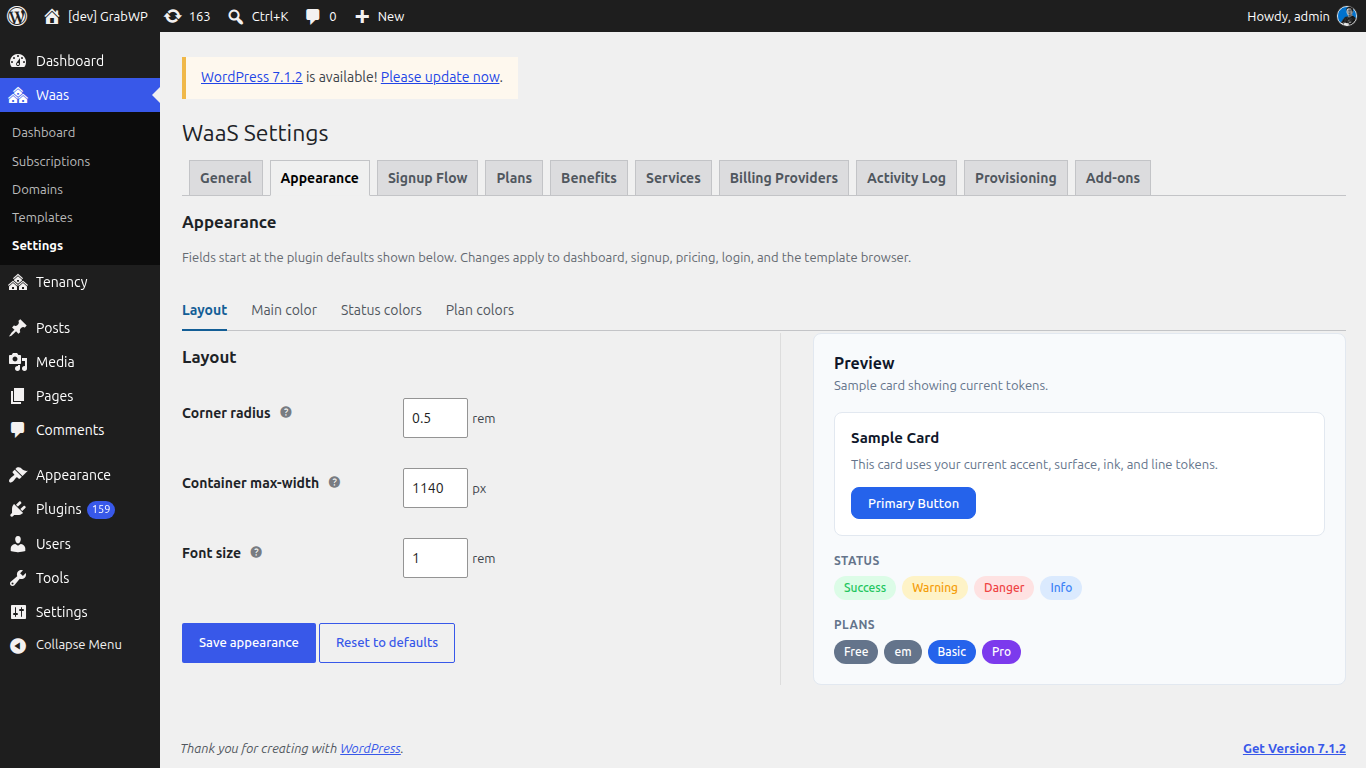Focus the Corner radius input field
Screen dimensions: 1366x768
click(435, 418)
